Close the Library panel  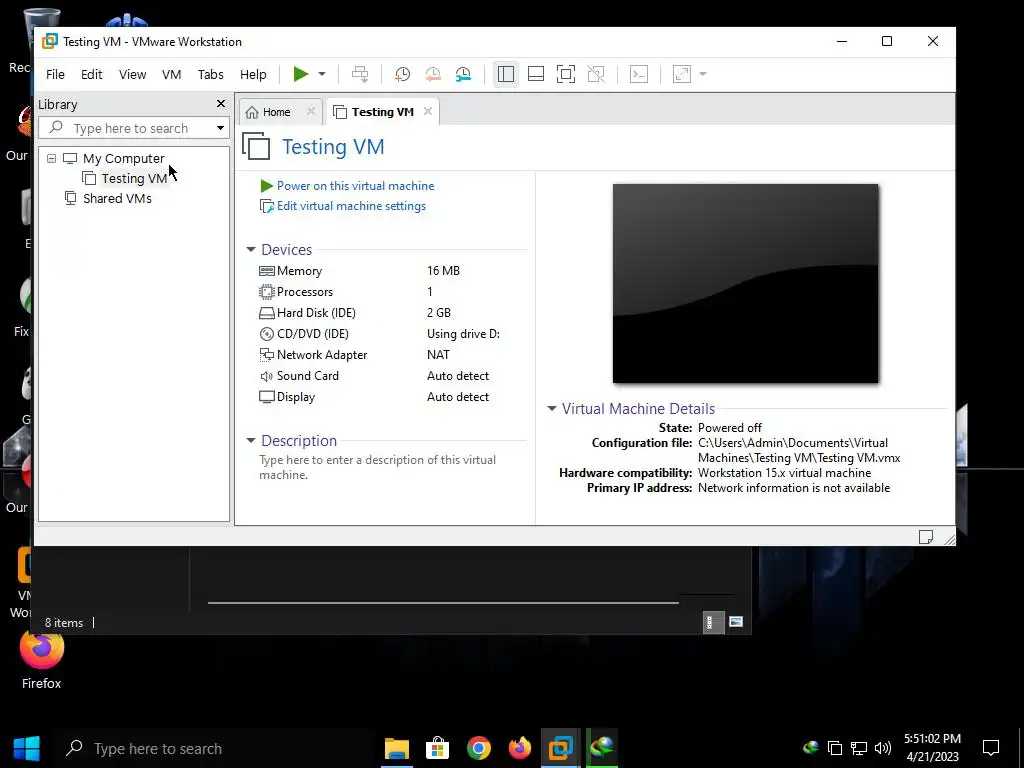coord(221,104)
